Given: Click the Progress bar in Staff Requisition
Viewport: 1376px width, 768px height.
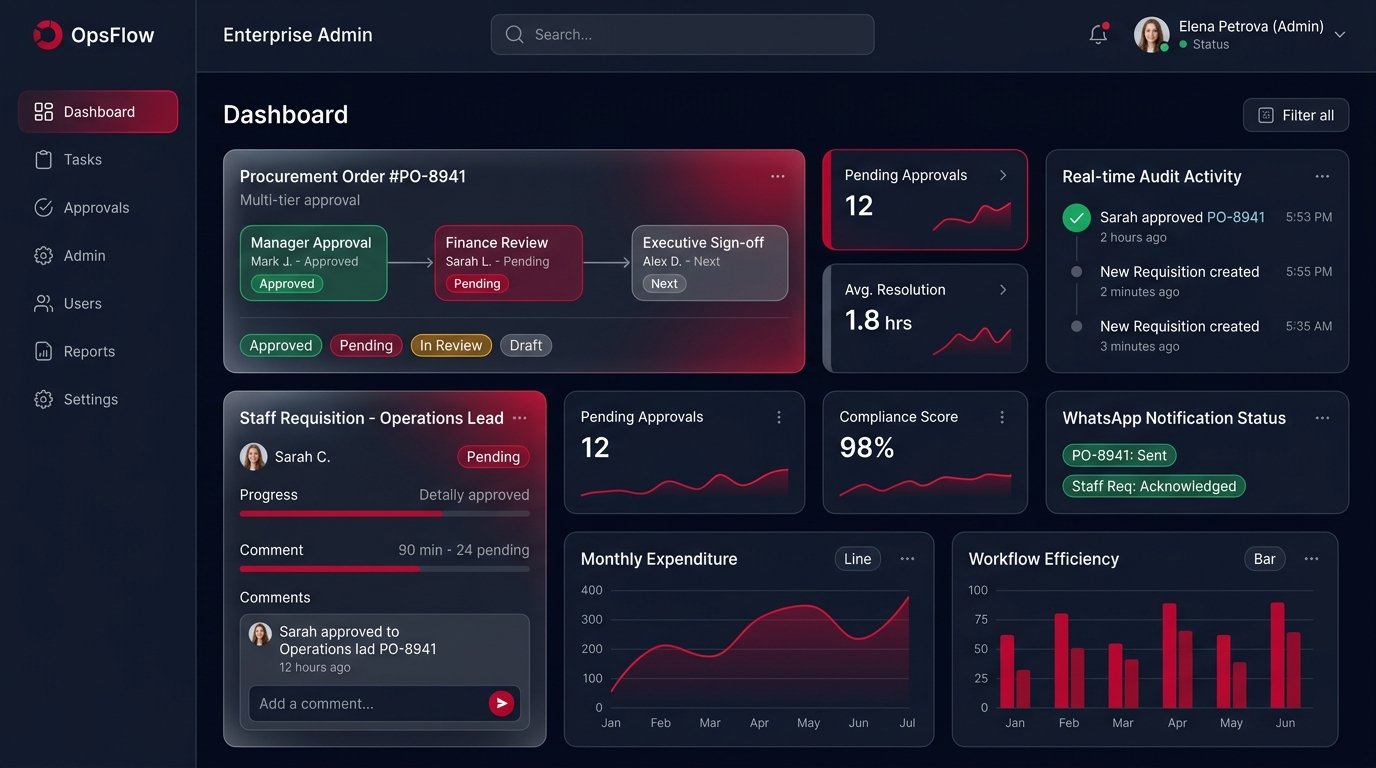Looking at the screenshot, I should point(385,514).
